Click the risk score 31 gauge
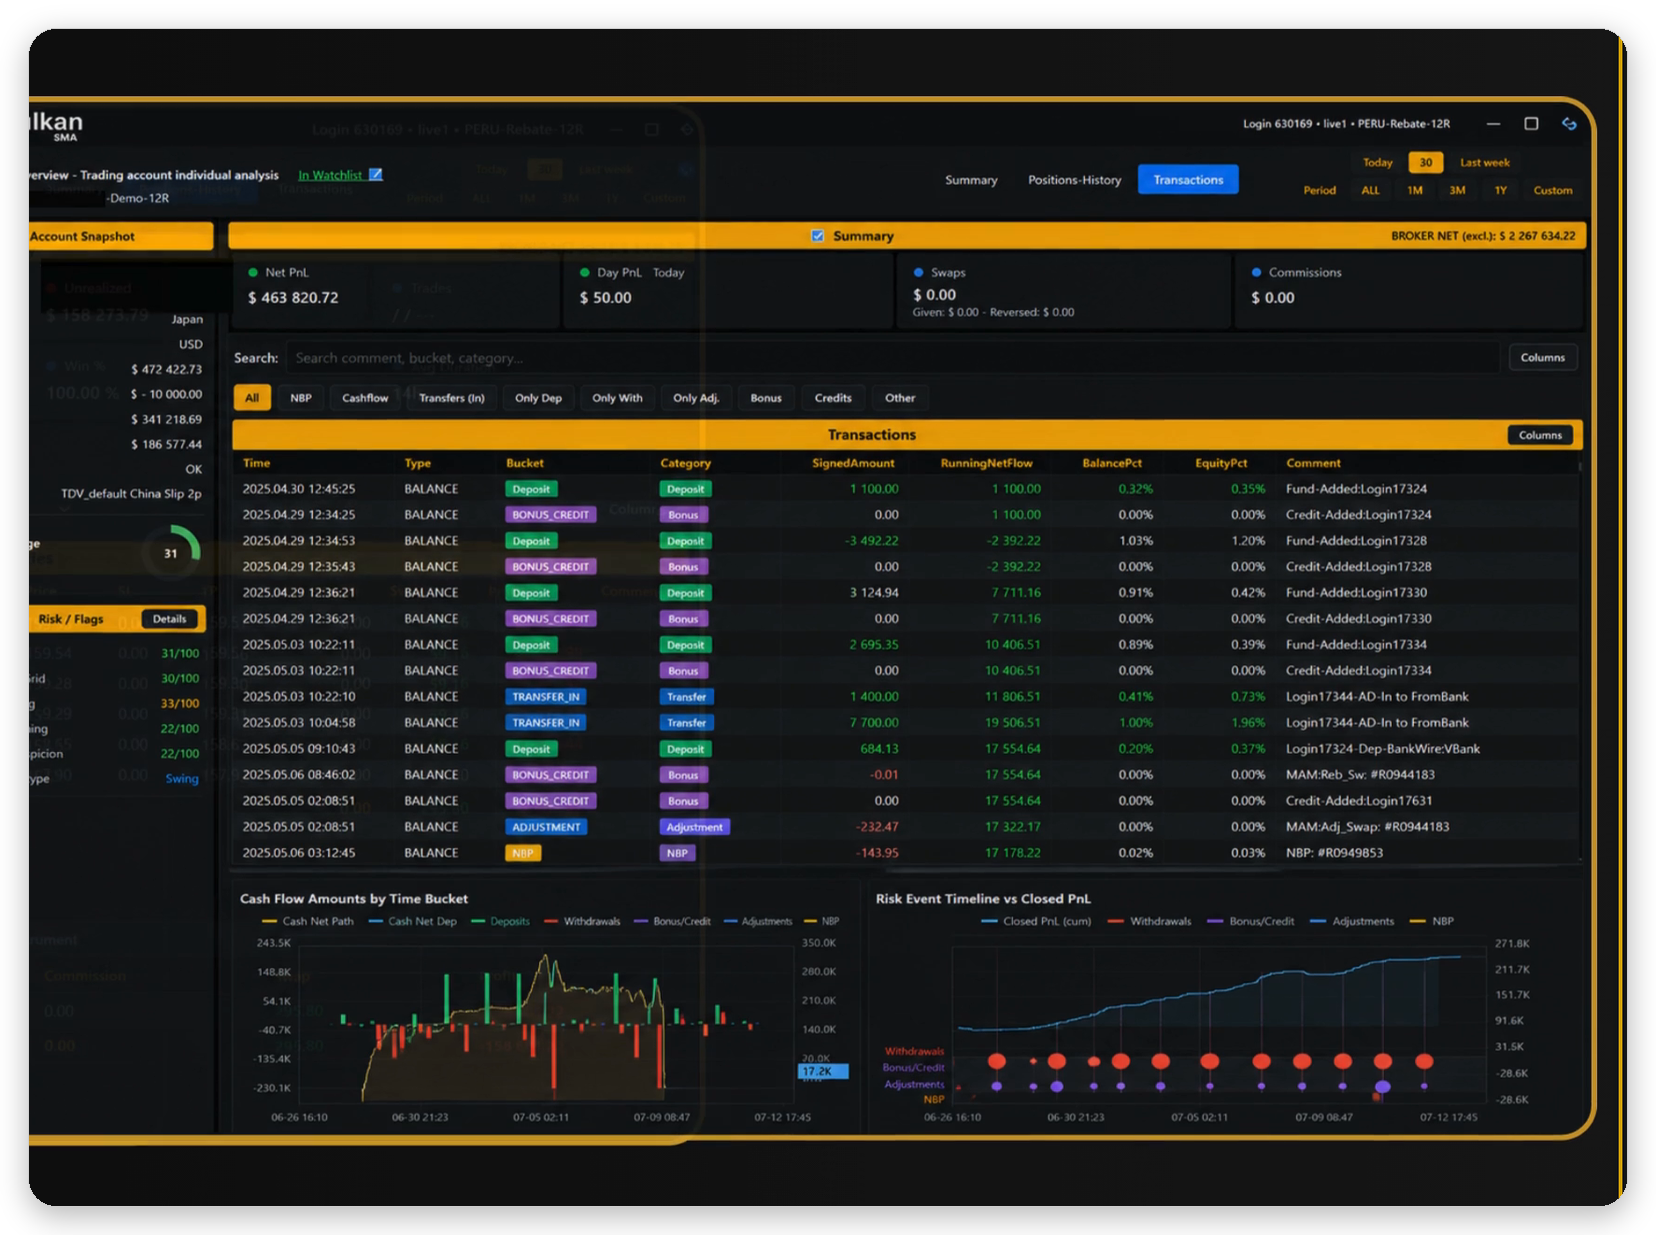Viewport: 1656px width, 1235px height. pos(171,553)
